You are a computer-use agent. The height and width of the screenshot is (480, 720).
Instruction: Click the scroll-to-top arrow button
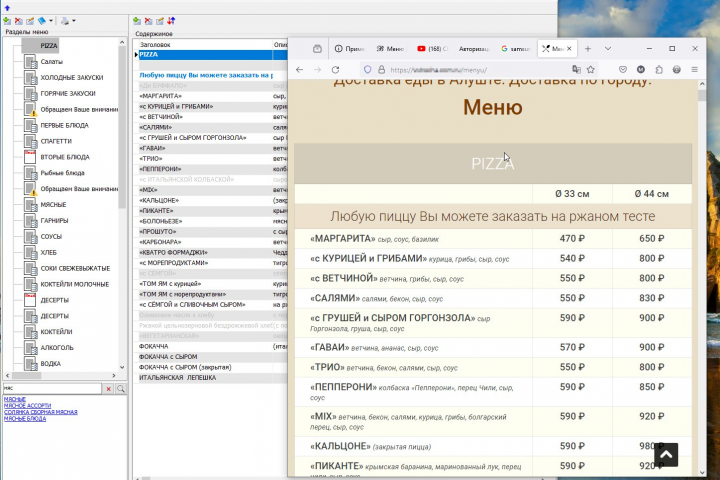click(666, 455)
